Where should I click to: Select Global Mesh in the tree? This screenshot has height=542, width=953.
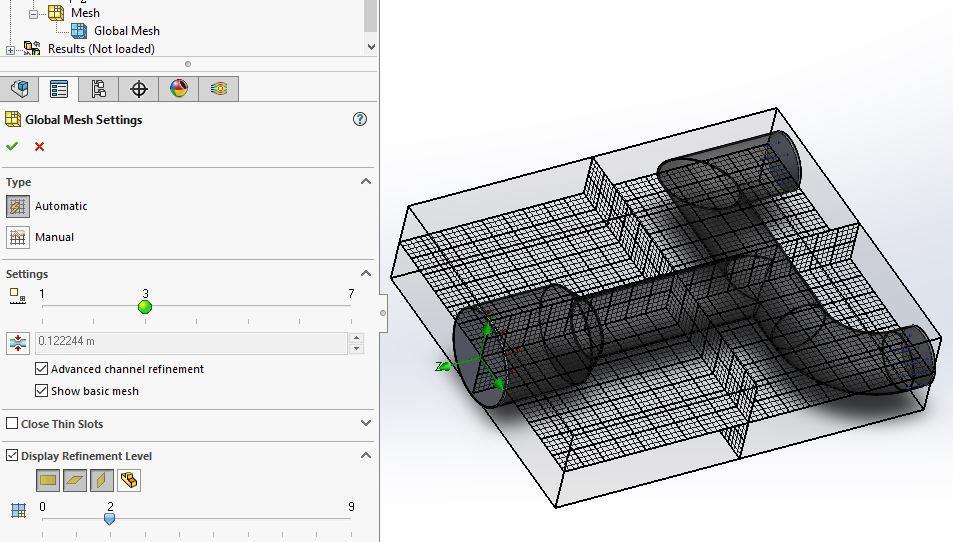point(126,30)
